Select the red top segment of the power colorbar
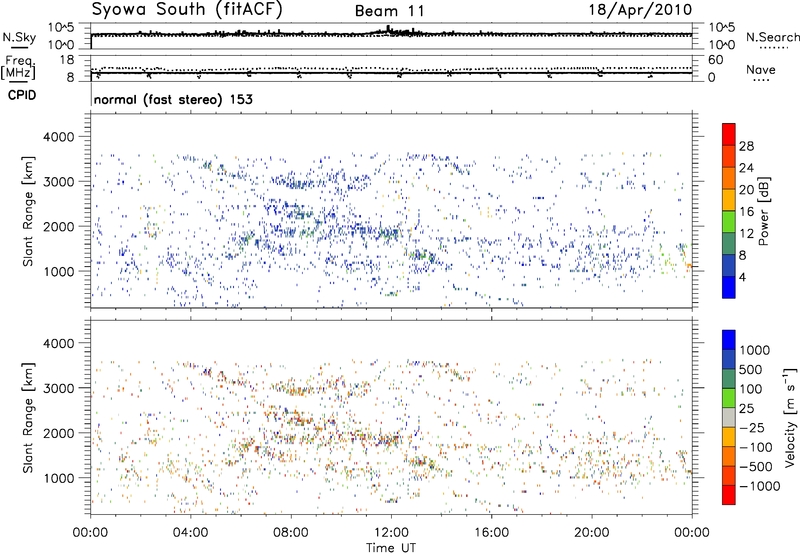Screen dimensions: 800x554 click(x=729, y=134)
